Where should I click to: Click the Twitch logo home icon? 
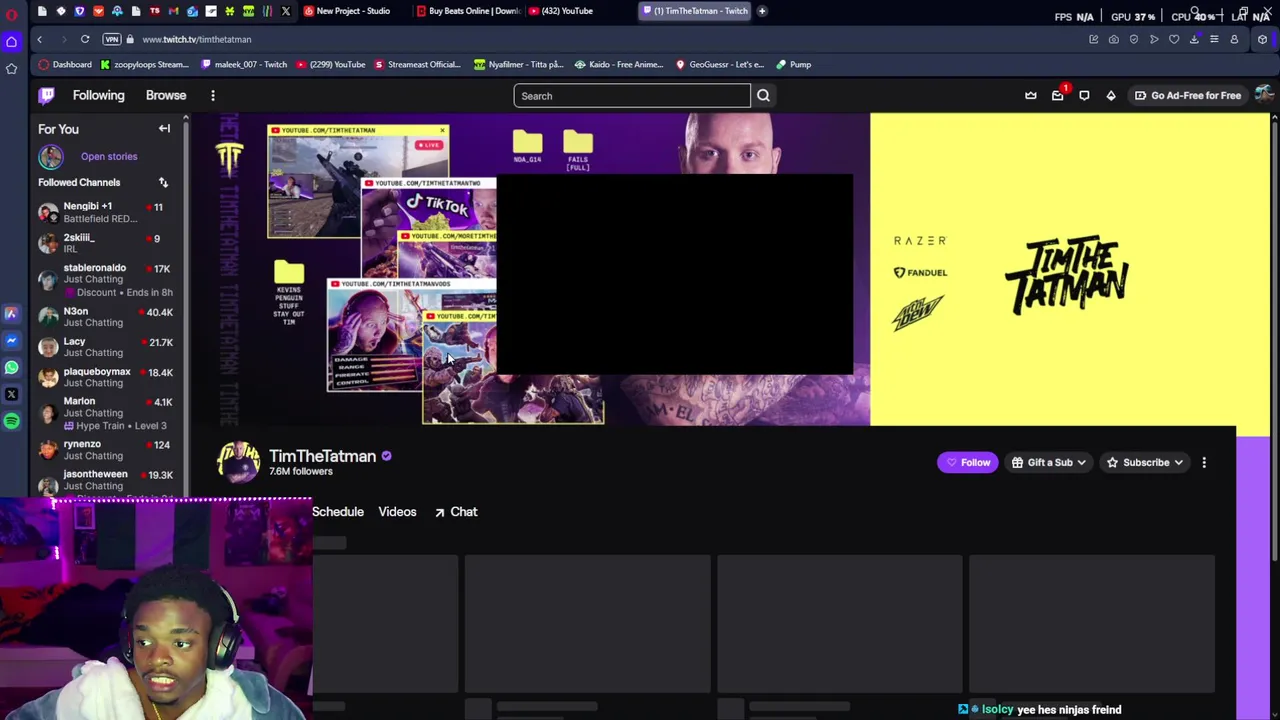46,95
